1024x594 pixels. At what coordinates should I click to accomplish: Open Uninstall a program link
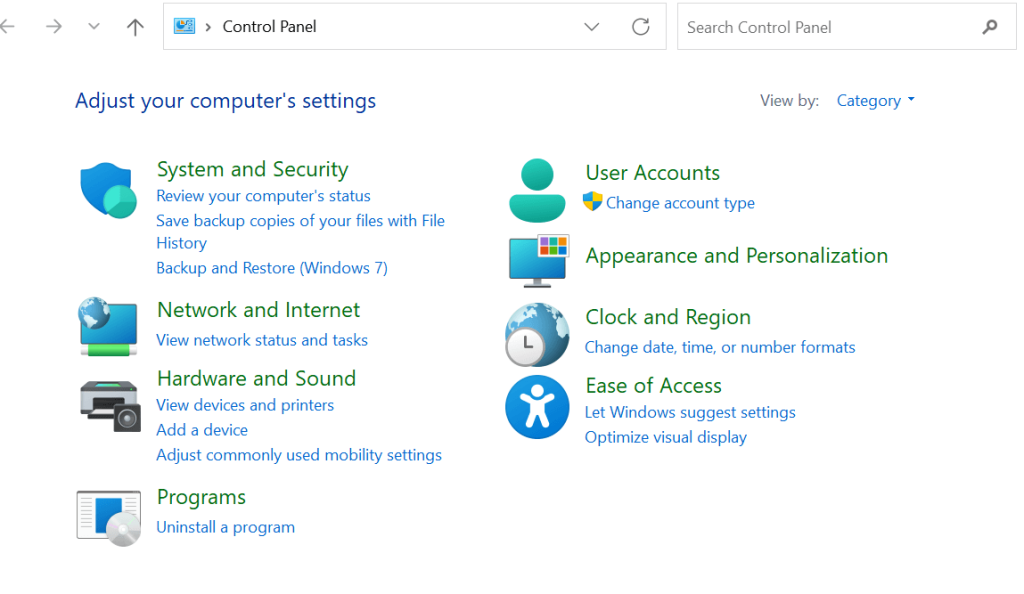(x=225, y=527)
